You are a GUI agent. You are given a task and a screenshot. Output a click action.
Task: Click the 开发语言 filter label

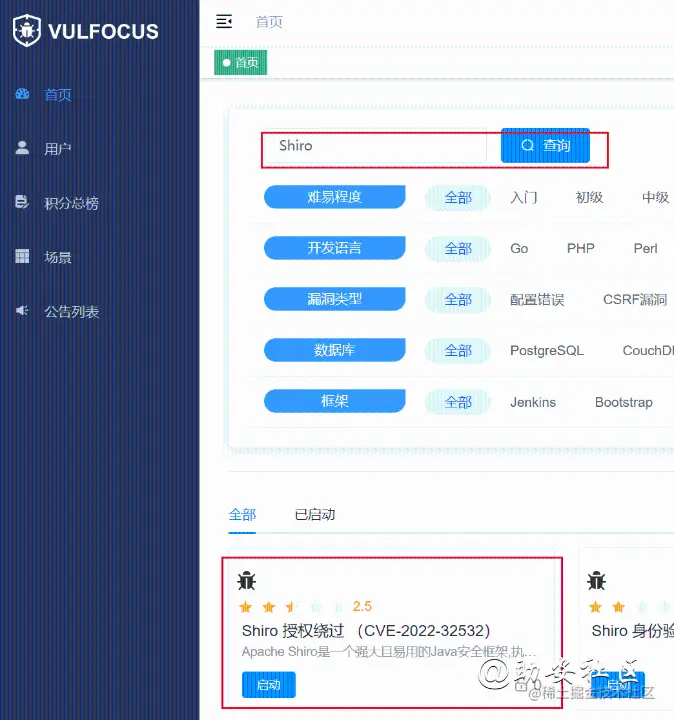point(335,248)
